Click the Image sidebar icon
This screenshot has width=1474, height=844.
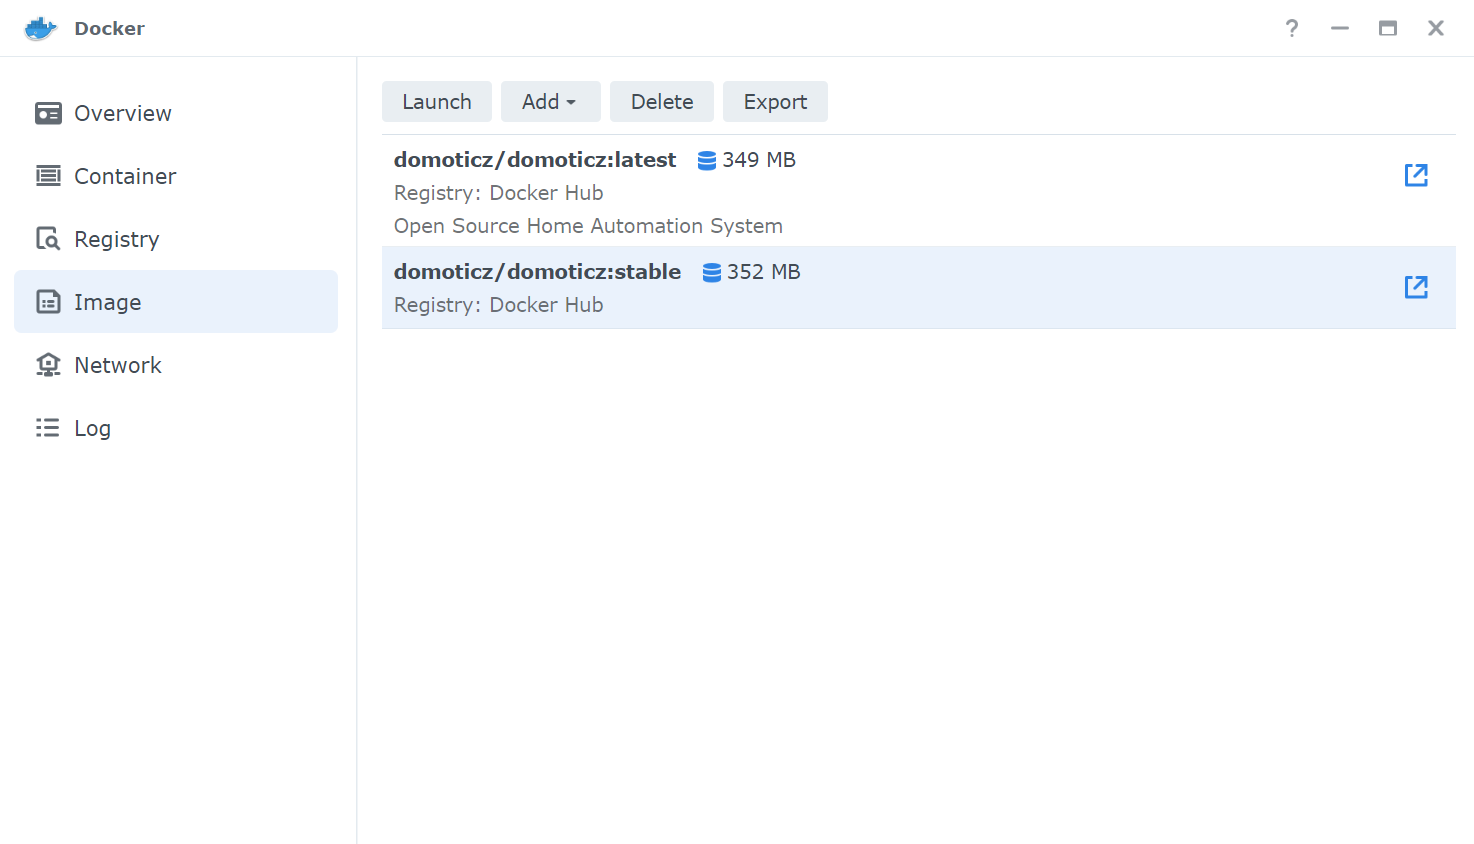[48, 302]
